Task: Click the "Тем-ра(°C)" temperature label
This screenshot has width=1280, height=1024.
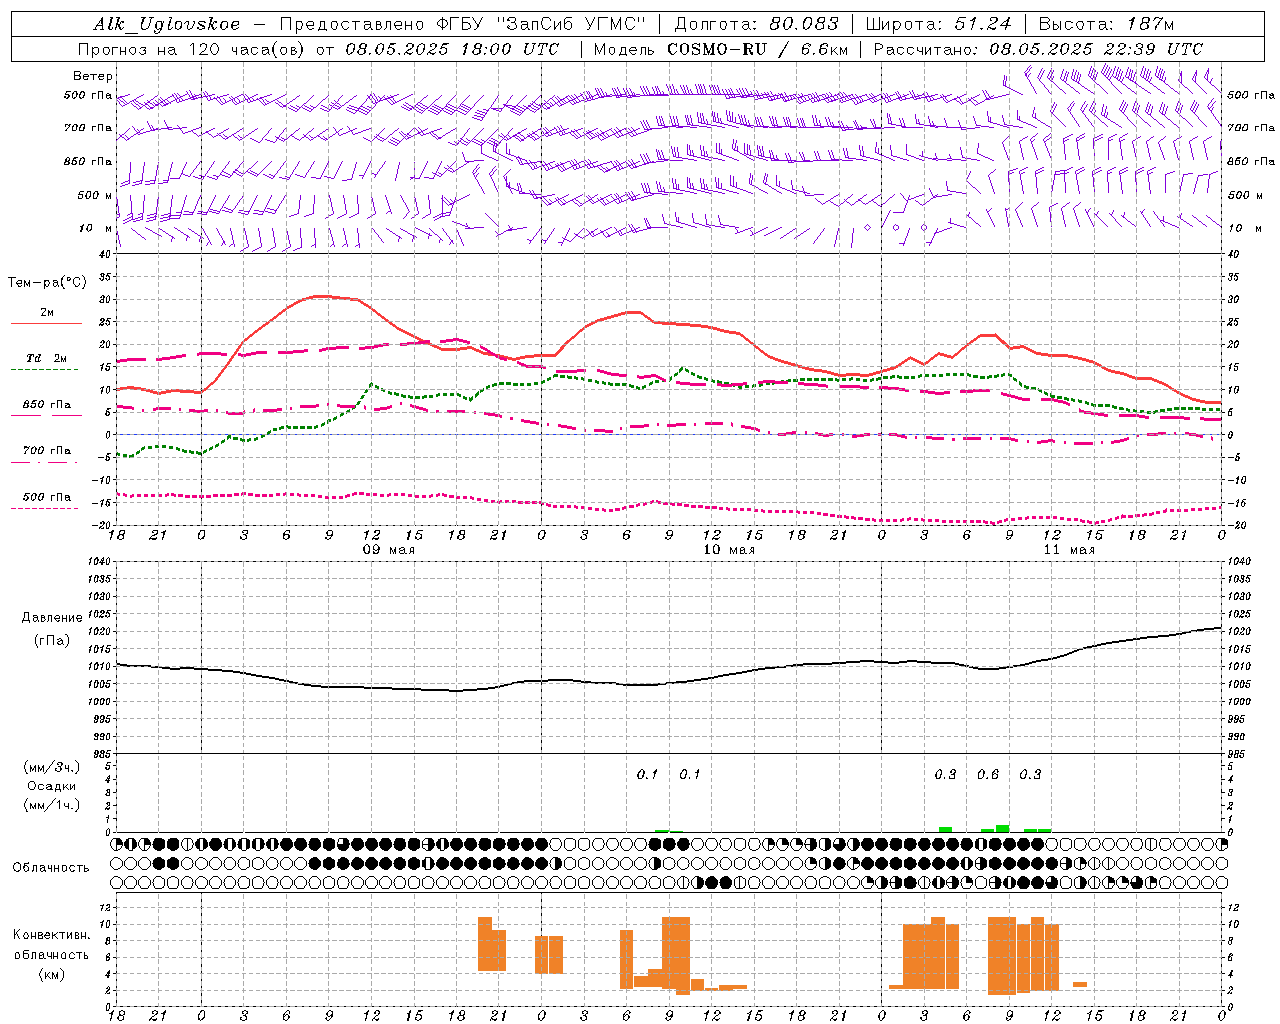Action: [x=47, y=283]
